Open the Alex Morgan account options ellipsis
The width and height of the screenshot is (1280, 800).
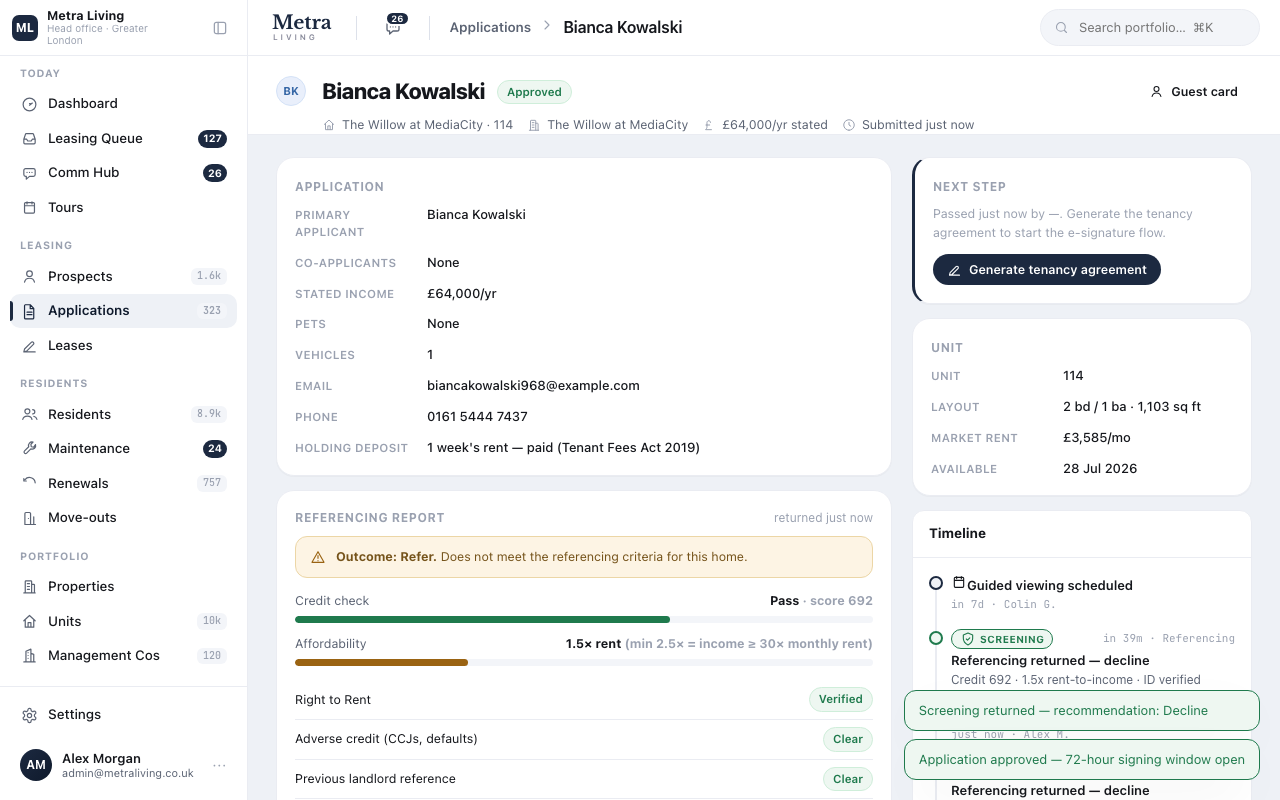point(219,766)
